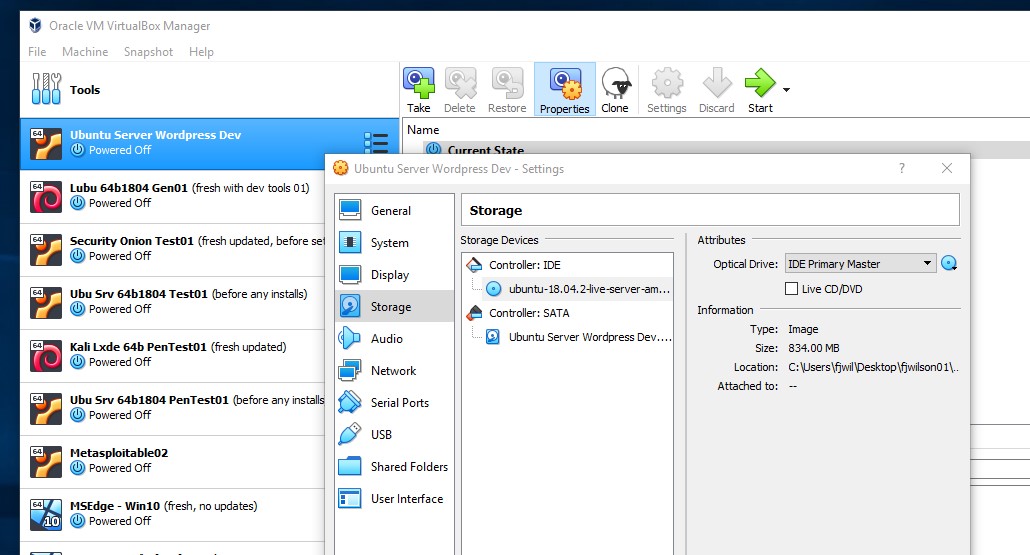The image size is (1030, 555).
Task: Click the Discard toolbar icon
Action: (x=717, y=90)
